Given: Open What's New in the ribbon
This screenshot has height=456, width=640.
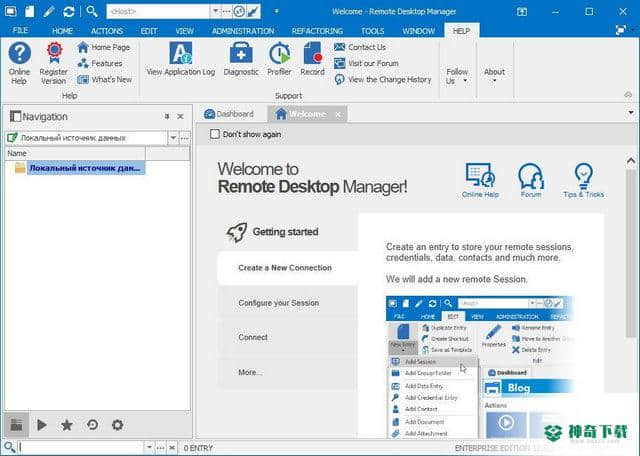Looking at the screenshot, I should (x=104, y=80).
